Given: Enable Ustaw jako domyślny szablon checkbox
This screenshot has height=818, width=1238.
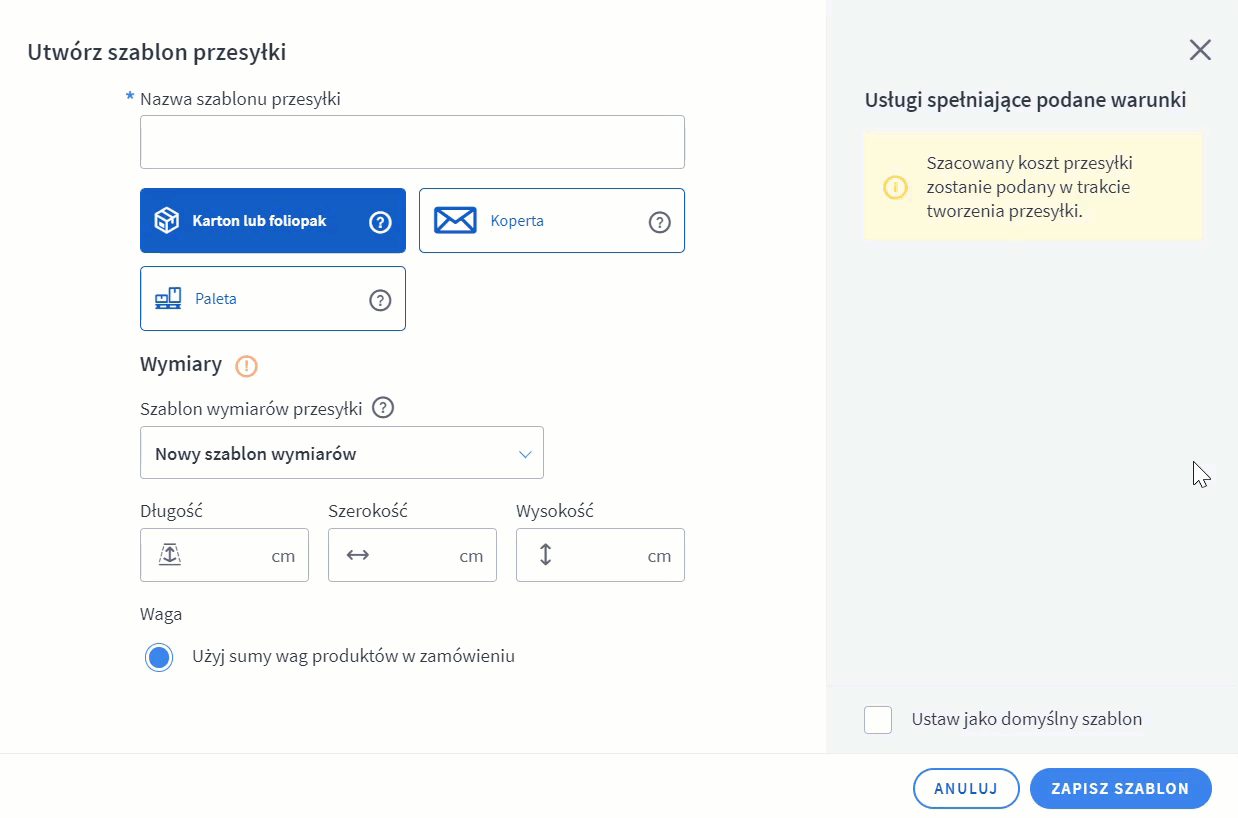Looking at the screenshot, I should pyautogui.click(x=878, y=719).
